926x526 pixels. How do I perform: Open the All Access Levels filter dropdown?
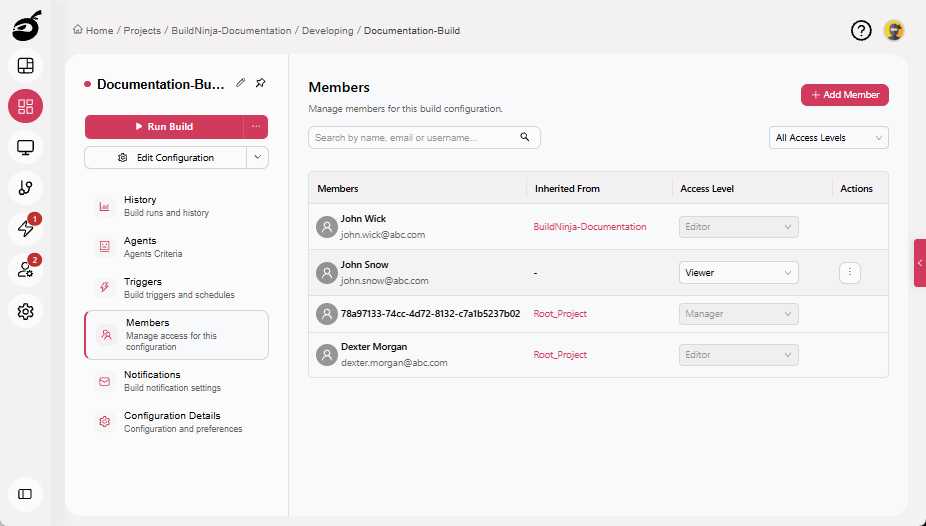coord(829,138)
